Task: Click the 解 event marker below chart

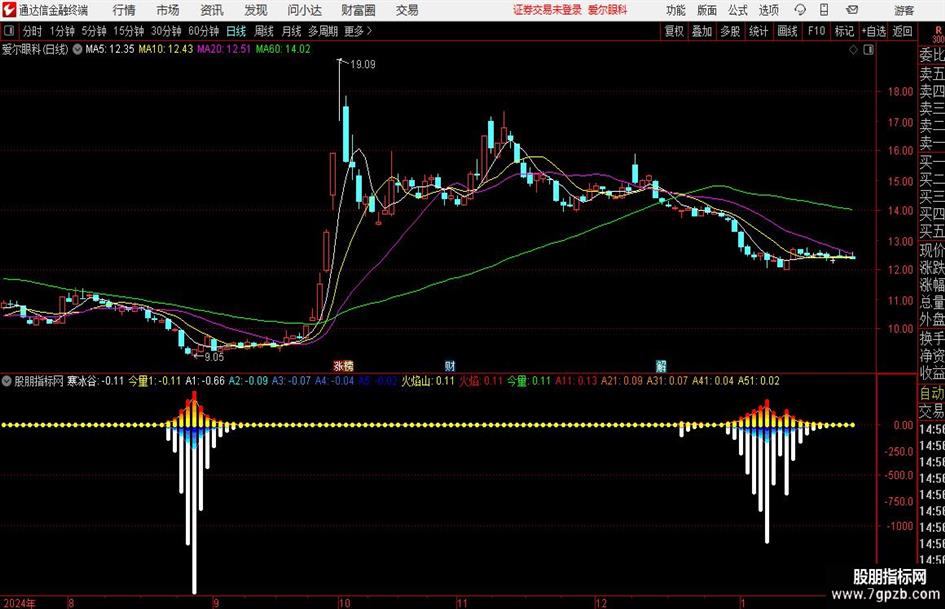Action: coord(661,365)
